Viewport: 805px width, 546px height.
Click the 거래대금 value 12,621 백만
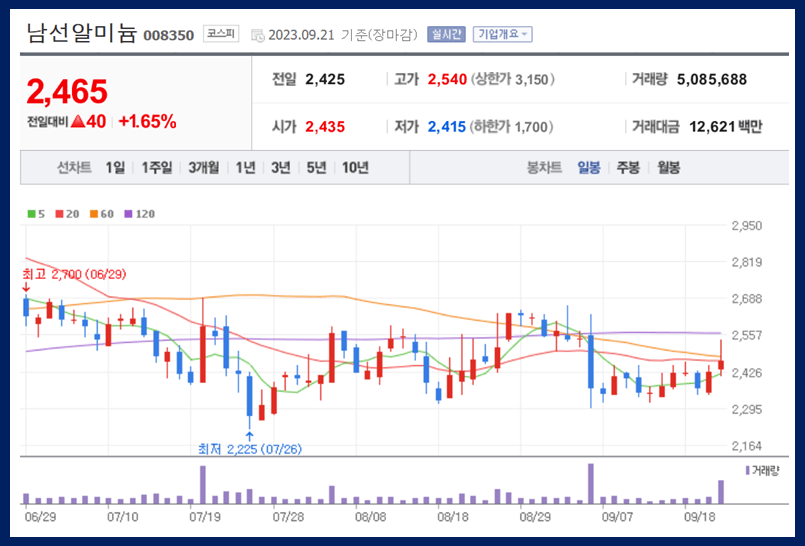[725, 127]
